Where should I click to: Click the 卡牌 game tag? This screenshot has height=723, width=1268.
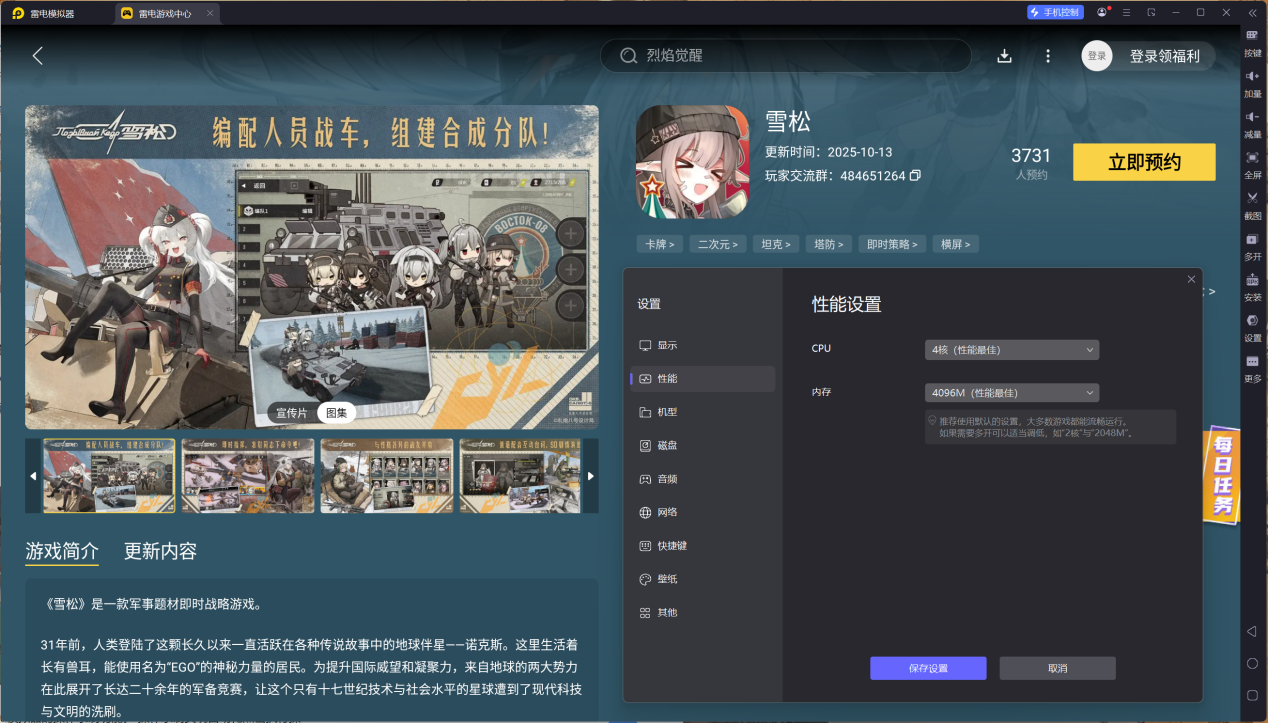point(659,243)
